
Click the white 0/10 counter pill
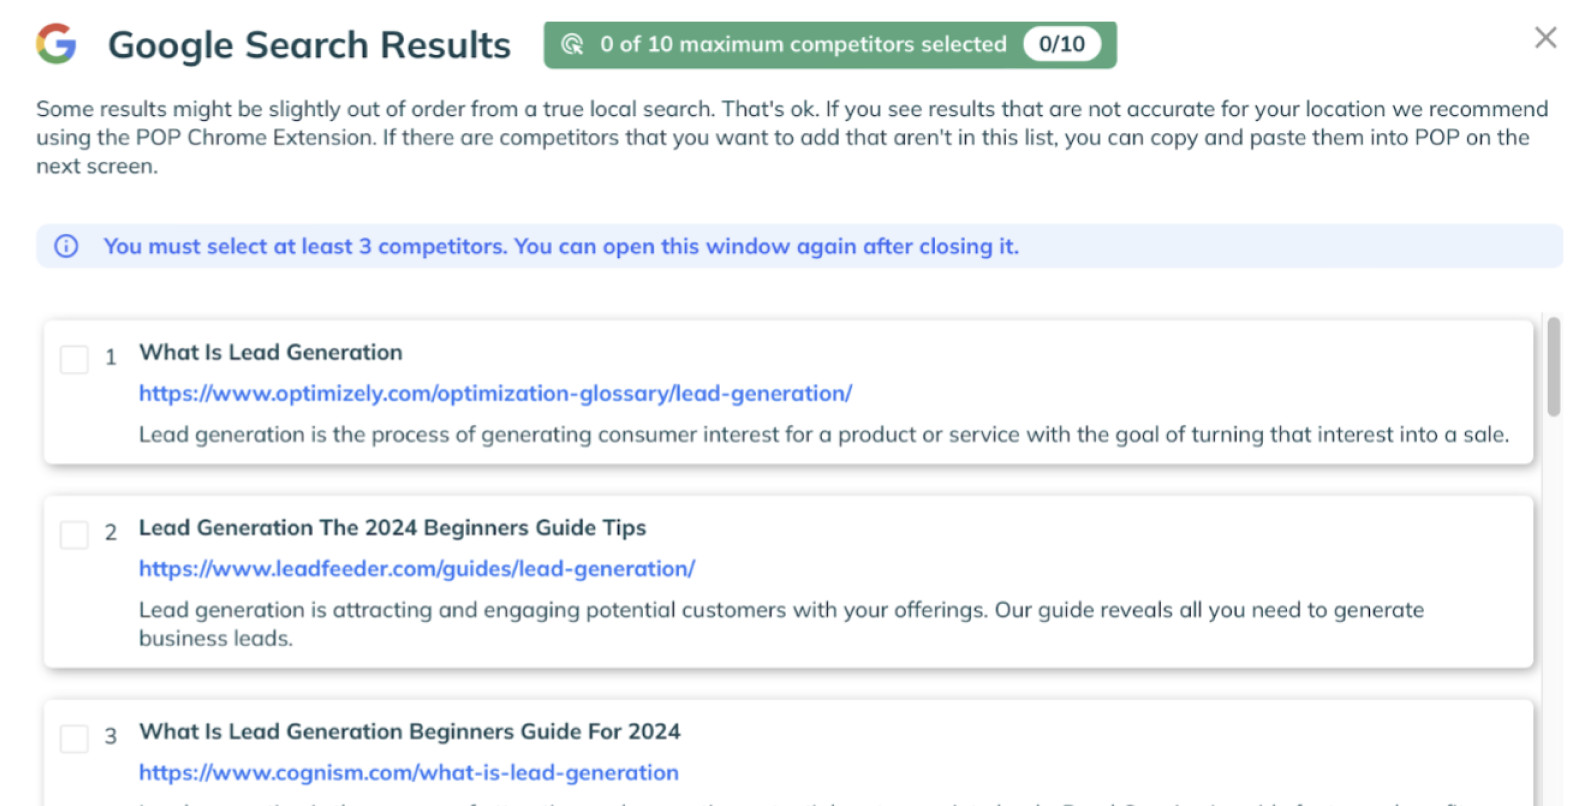click(1062, 44)
